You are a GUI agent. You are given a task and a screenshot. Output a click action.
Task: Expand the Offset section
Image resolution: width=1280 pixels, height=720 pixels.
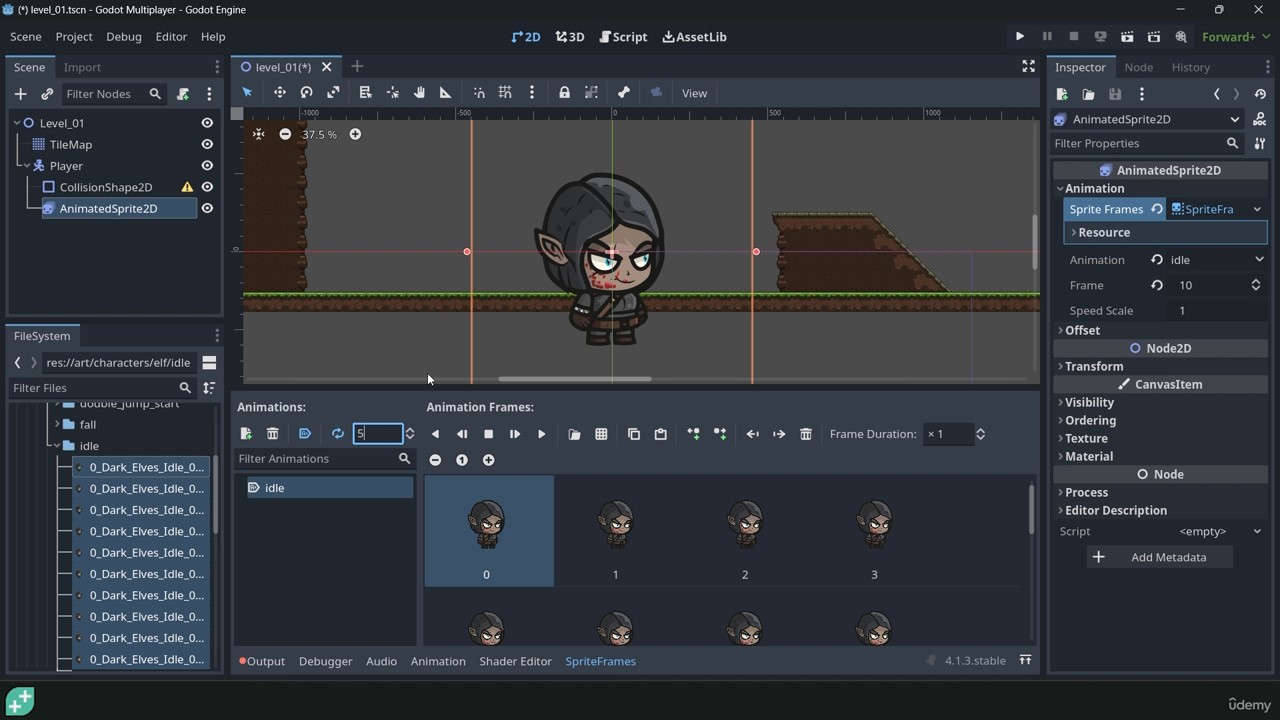pyautogui.click(x=1081, y=330)
